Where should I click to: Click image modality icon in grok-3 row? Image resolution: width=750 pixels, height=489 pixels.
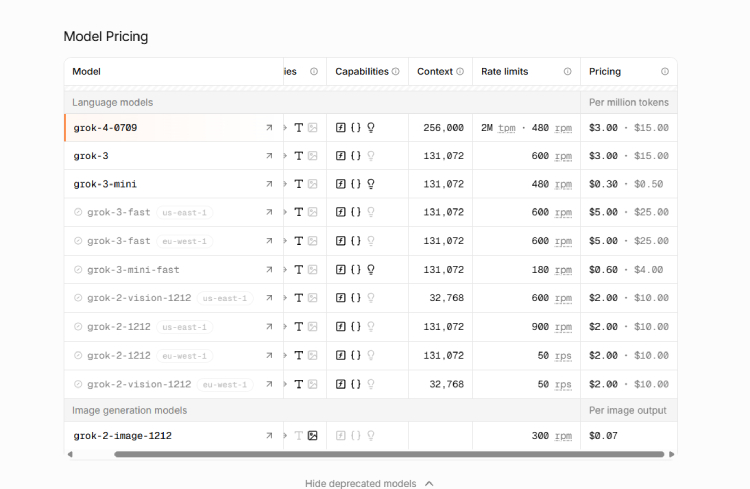pos(313,156)
